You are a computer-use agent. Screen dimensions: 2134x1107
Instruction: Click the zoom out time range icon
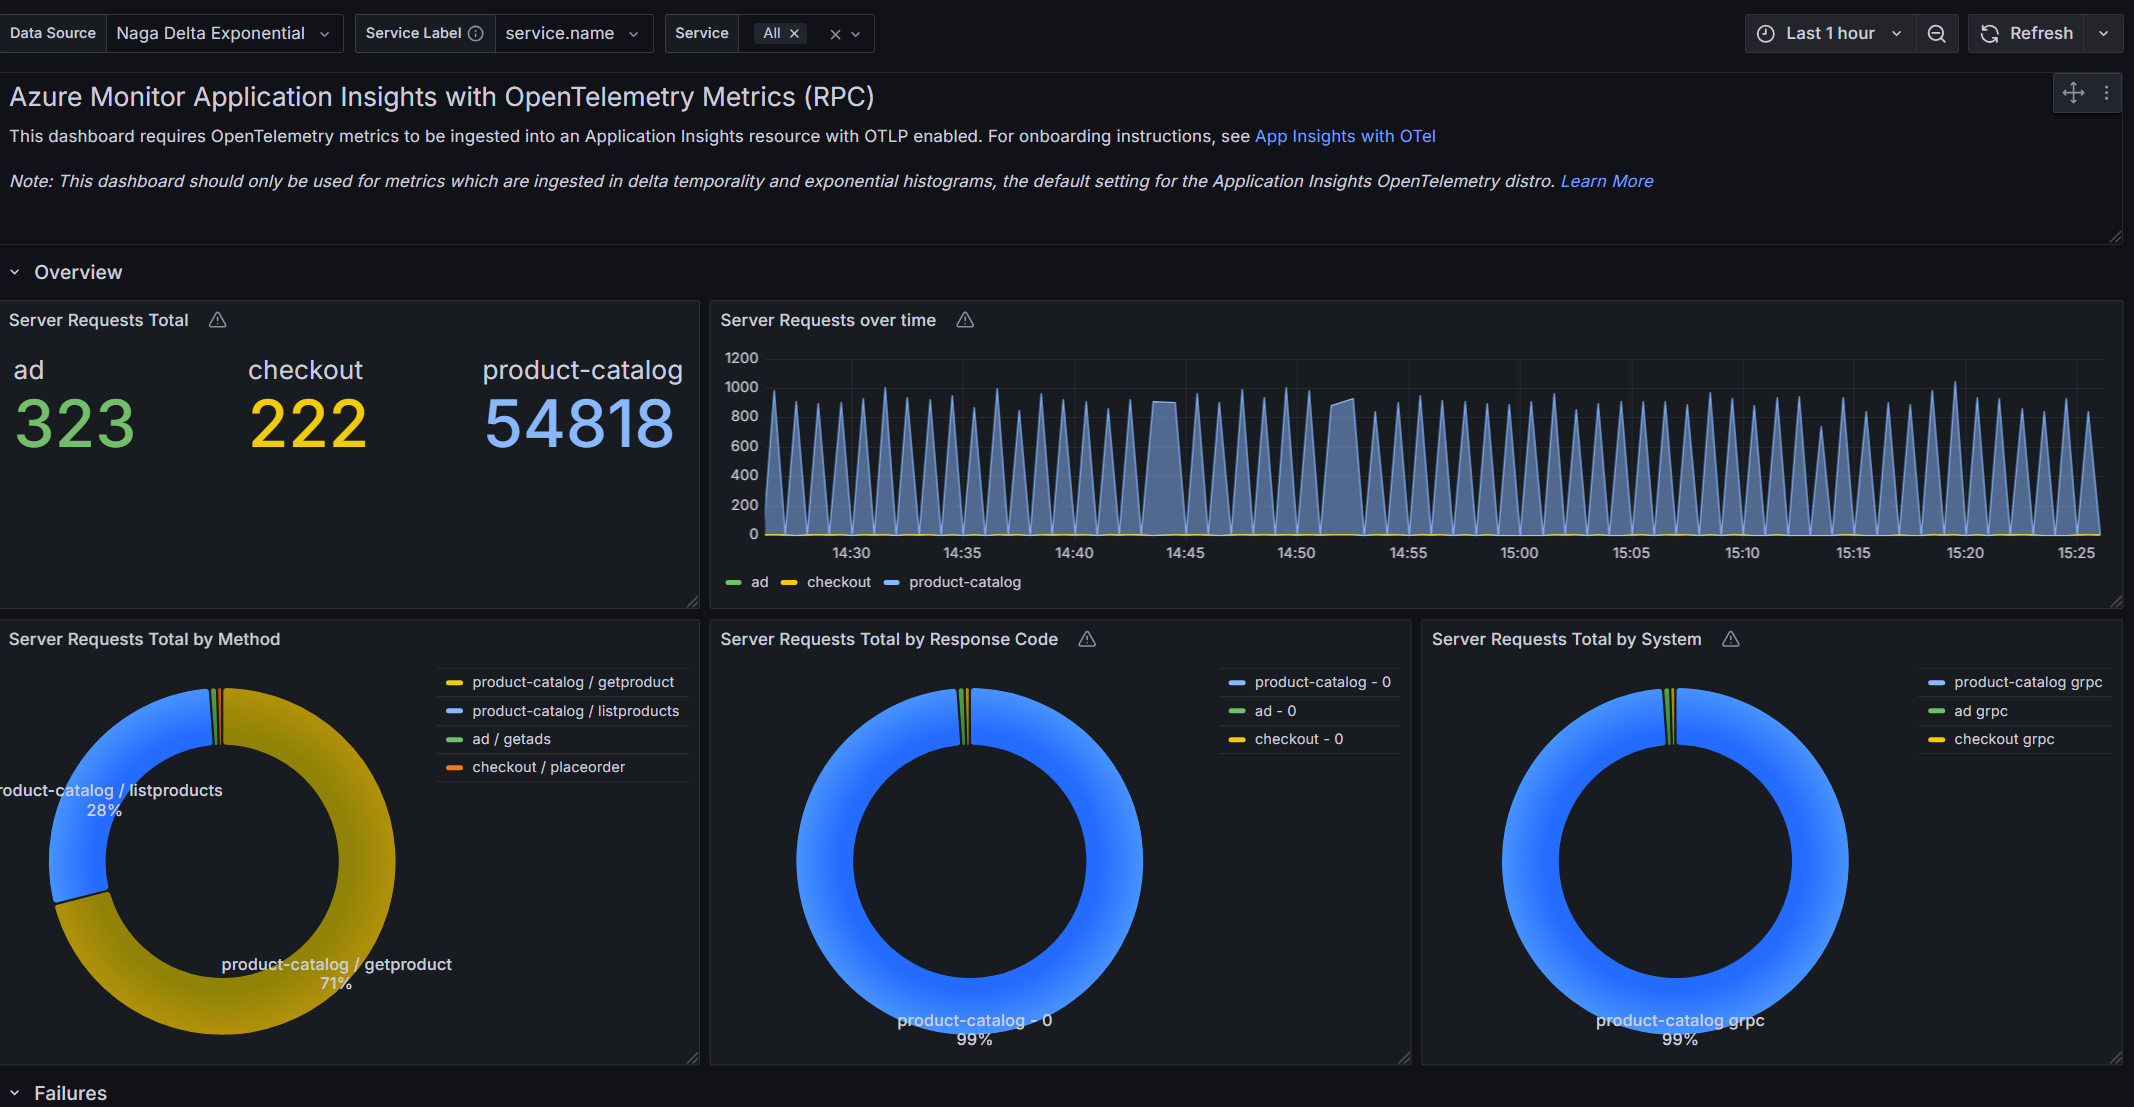1936,34
